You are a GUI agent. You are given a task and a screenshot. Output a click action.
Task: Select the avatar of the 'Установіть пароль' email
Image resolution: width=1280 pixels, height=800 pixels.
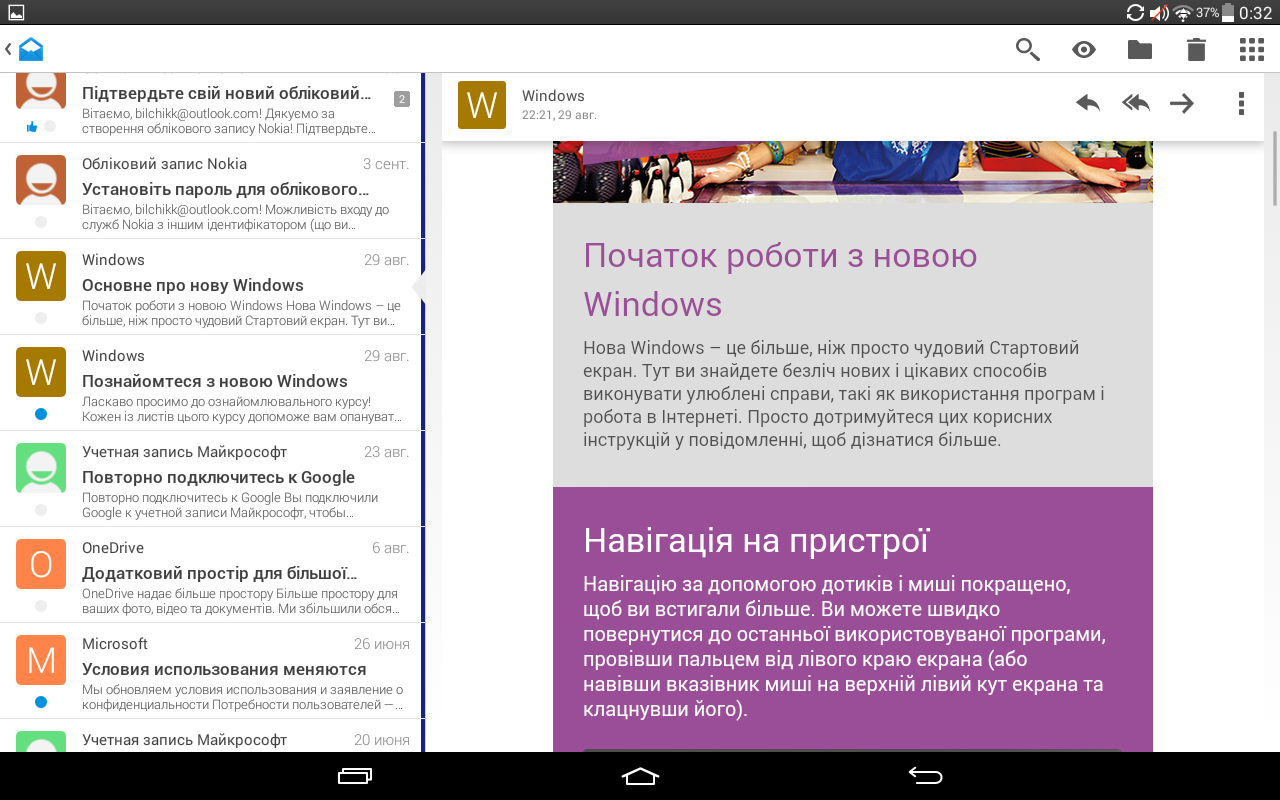tap(41, 180)
